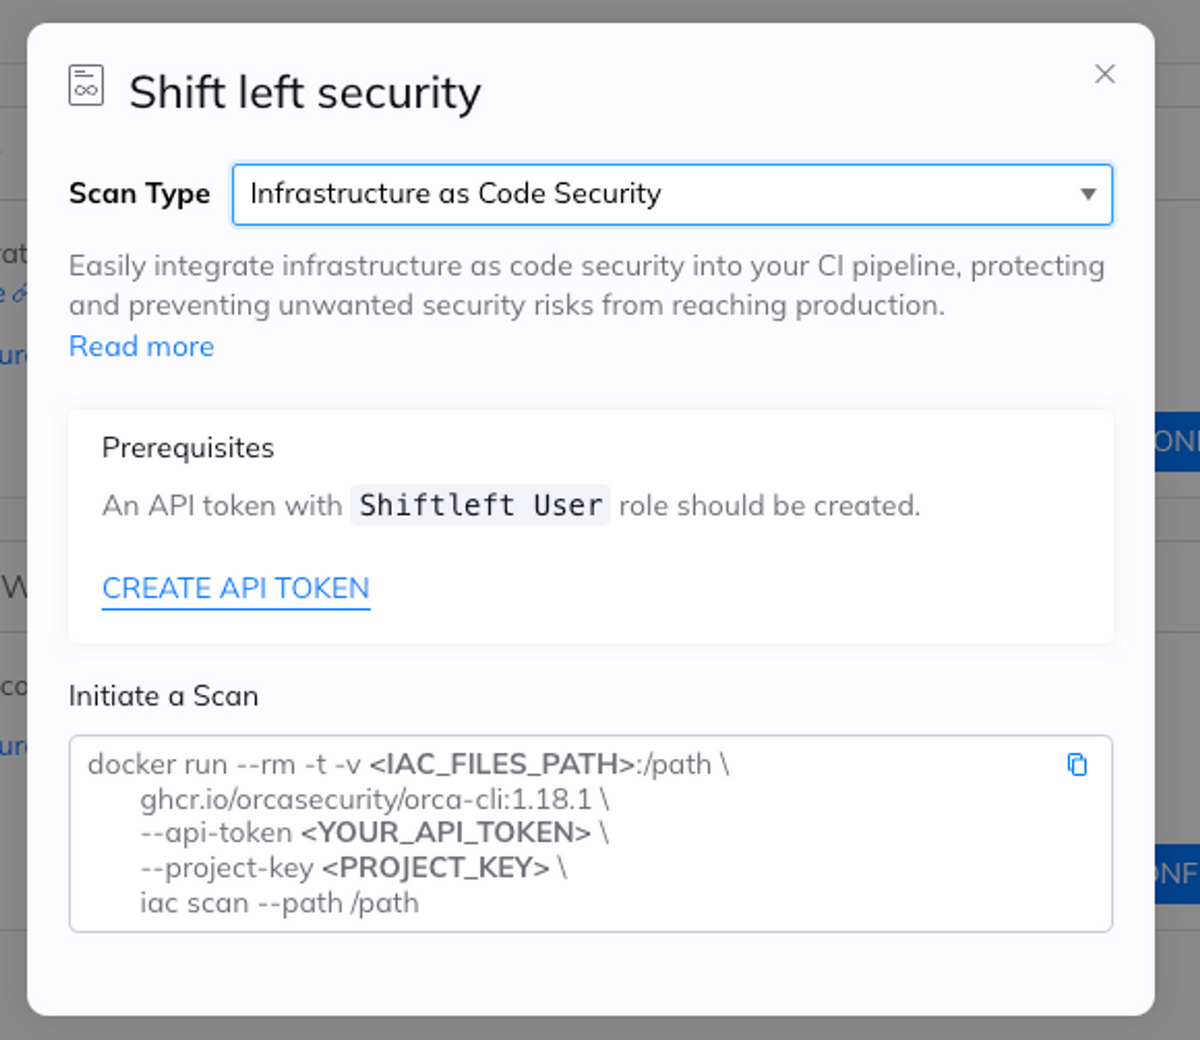
Task: Click the copy-to-clipboard icon beside docker command
Action: tap(1078, 765)
